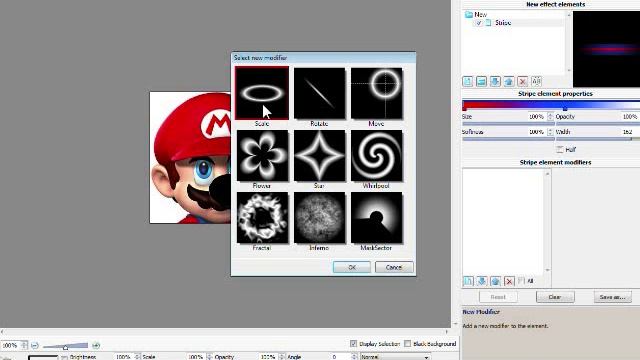640x360 pixels.
Task: Click the Softness slider bar
Action: coord(508,139)
